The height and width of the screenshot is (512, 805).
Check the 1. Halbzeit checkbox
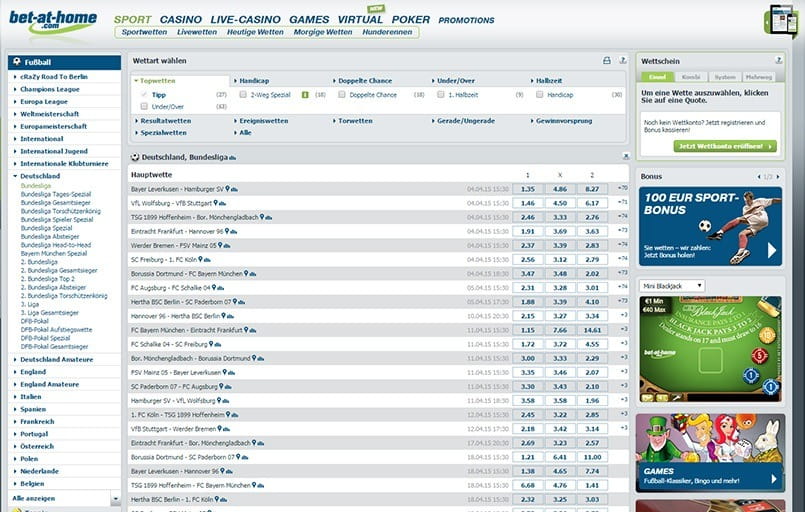(x=440, y=94)
